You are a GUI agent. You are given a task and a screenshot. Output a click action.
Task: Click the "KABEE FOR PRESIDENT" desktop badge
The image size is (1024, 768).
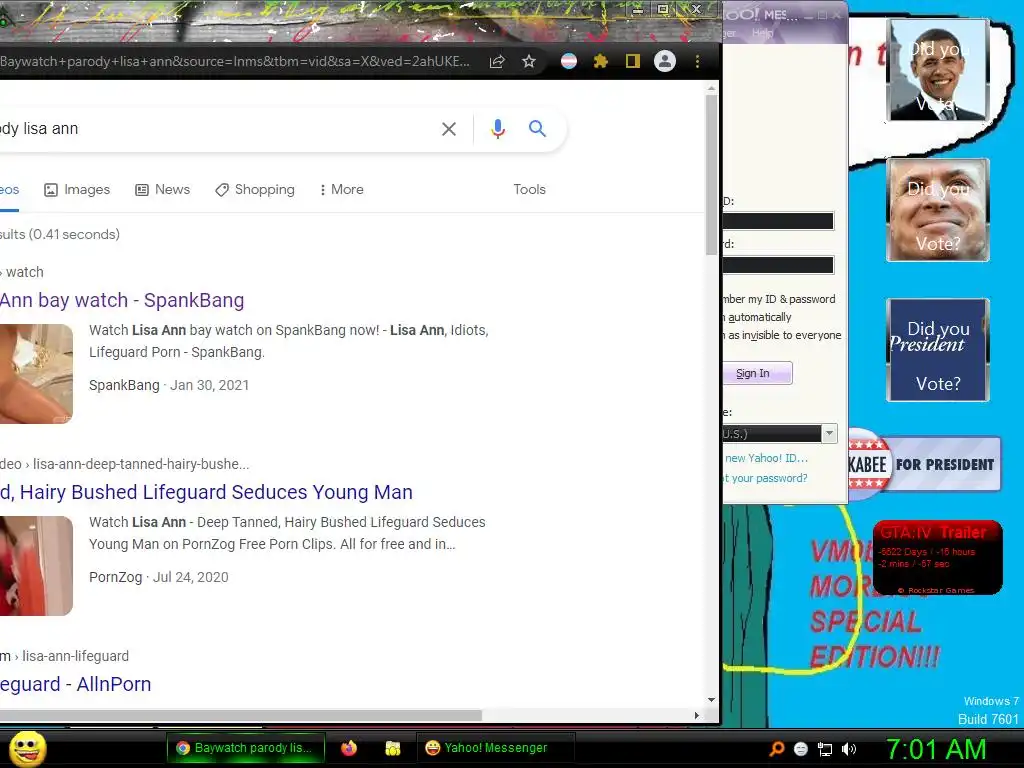coord(925,464)
